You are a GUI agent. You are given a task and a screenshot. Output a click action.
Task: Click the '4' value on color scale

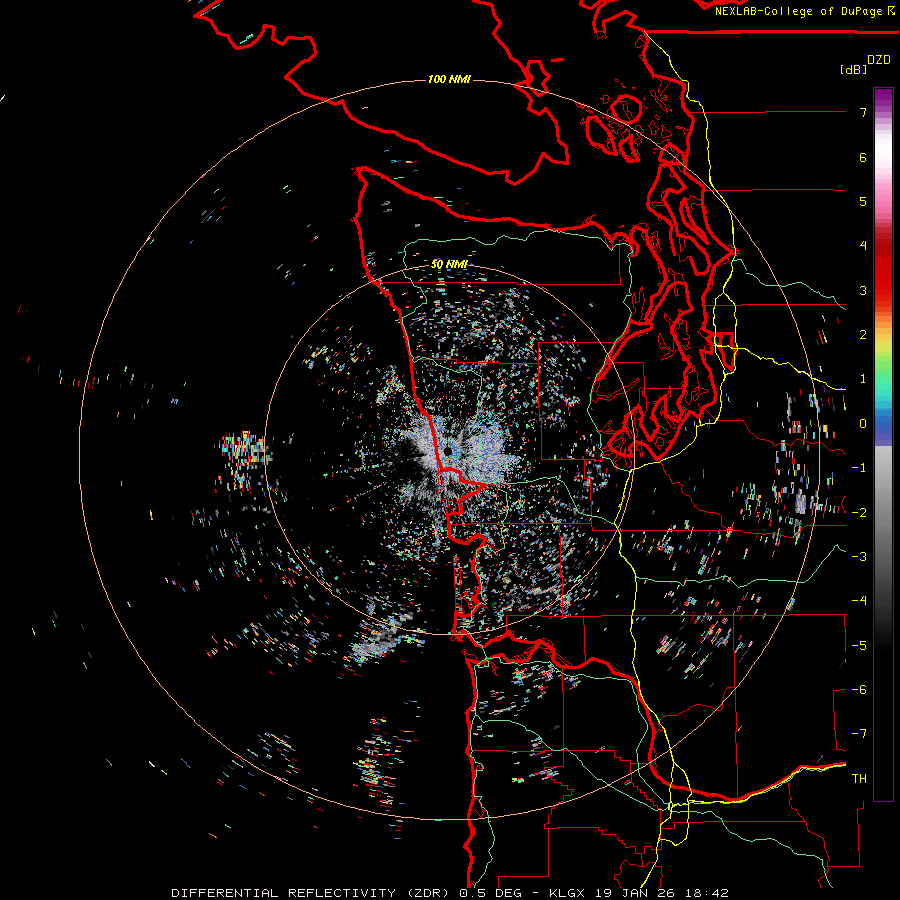[x=863, y=246]
